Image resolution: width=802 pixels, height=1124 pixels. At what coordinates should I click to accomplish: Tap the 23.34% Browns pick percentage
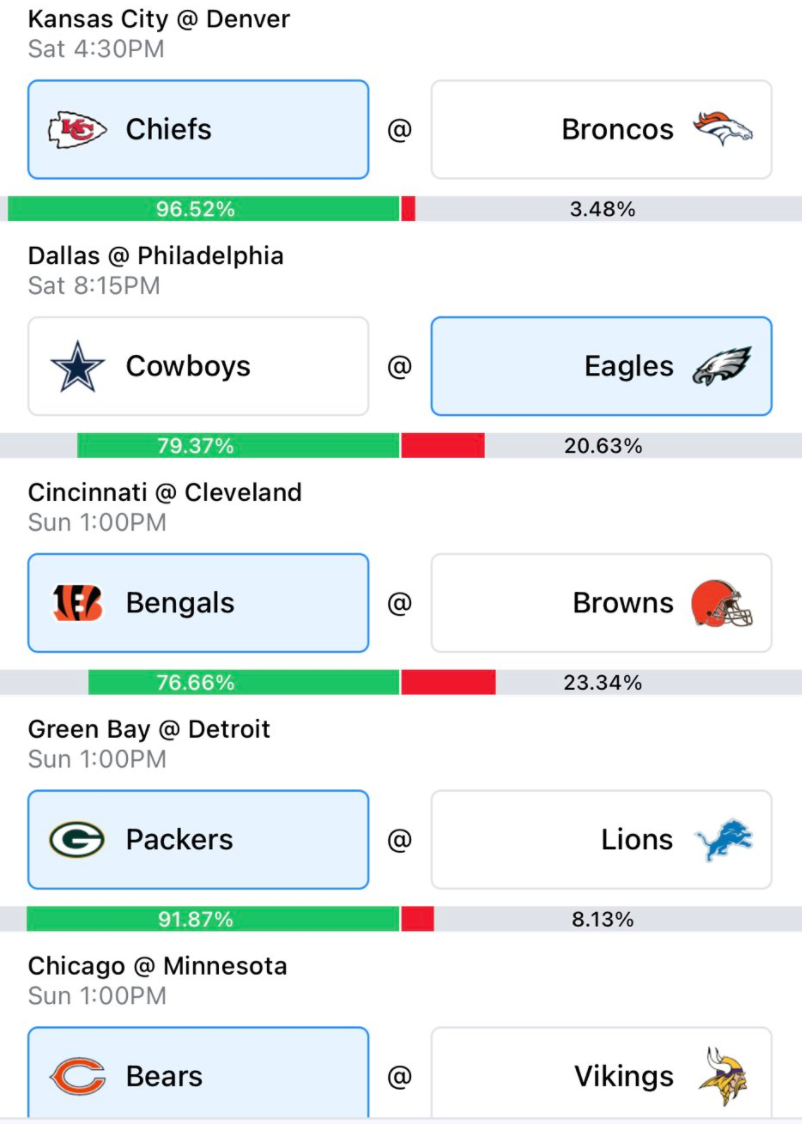(602, 682)
